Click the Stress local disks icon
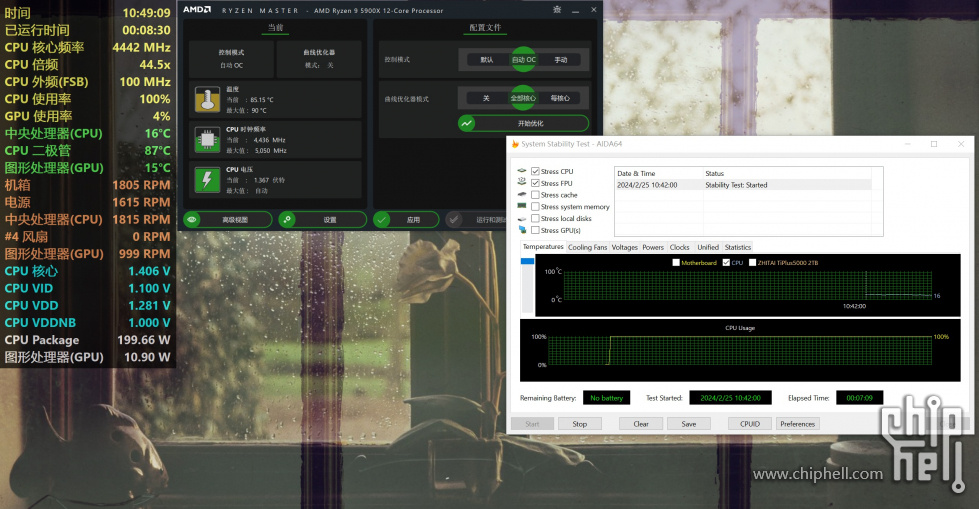 pyautogui.click(x=522, y=219)
